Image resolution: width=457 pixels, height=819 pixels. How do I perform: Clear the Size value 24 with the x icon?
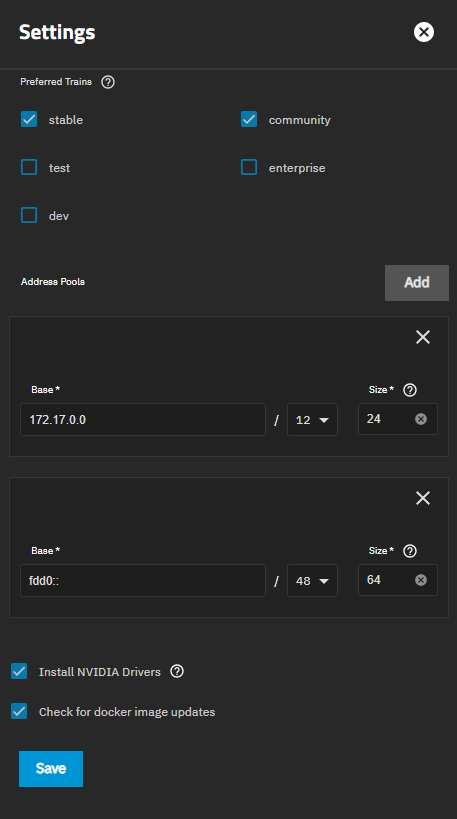coord(421,419)
